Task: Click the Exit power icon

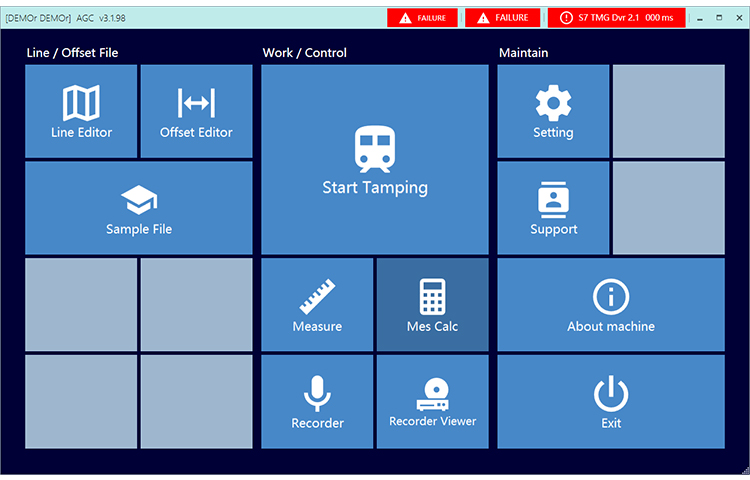Action: (x=611, y=394)
